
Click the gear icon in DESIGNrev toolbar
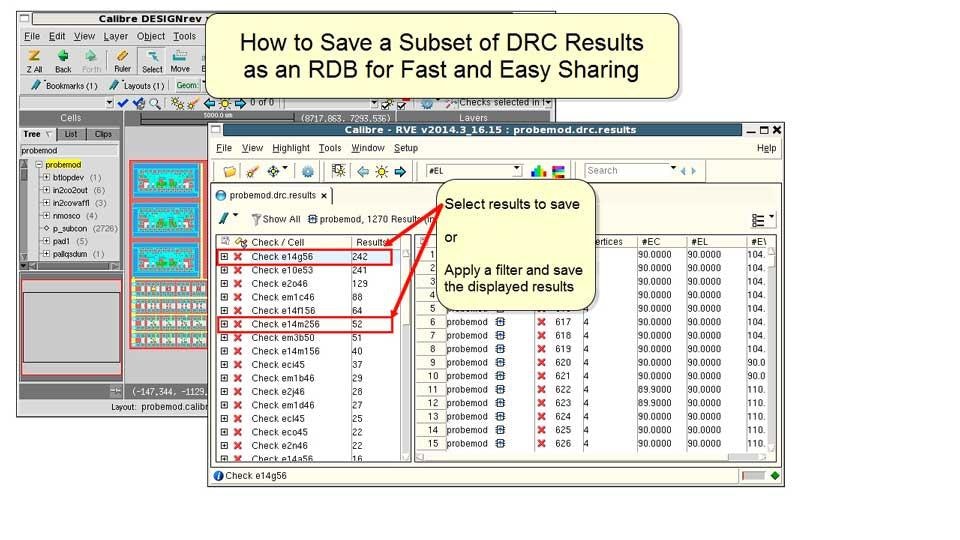click(427, 104)
